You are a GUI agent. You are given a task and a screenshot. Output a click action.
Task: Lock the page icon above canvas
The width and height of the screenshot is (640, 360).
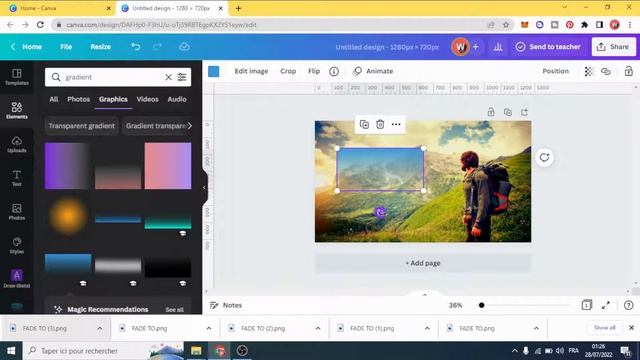(491, 112)
